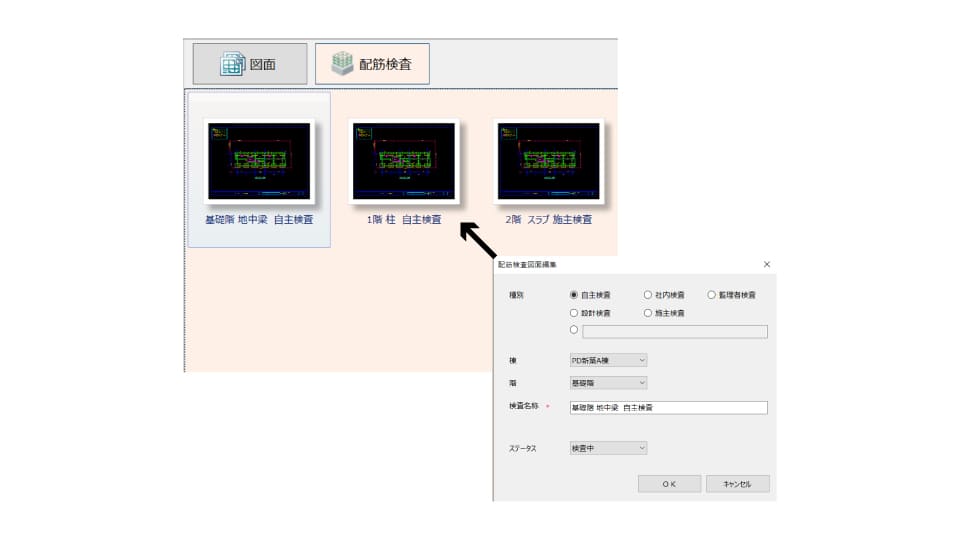Confirm the dialog with OK
Screen dimensions: 960x540
(x=669, y=484)
